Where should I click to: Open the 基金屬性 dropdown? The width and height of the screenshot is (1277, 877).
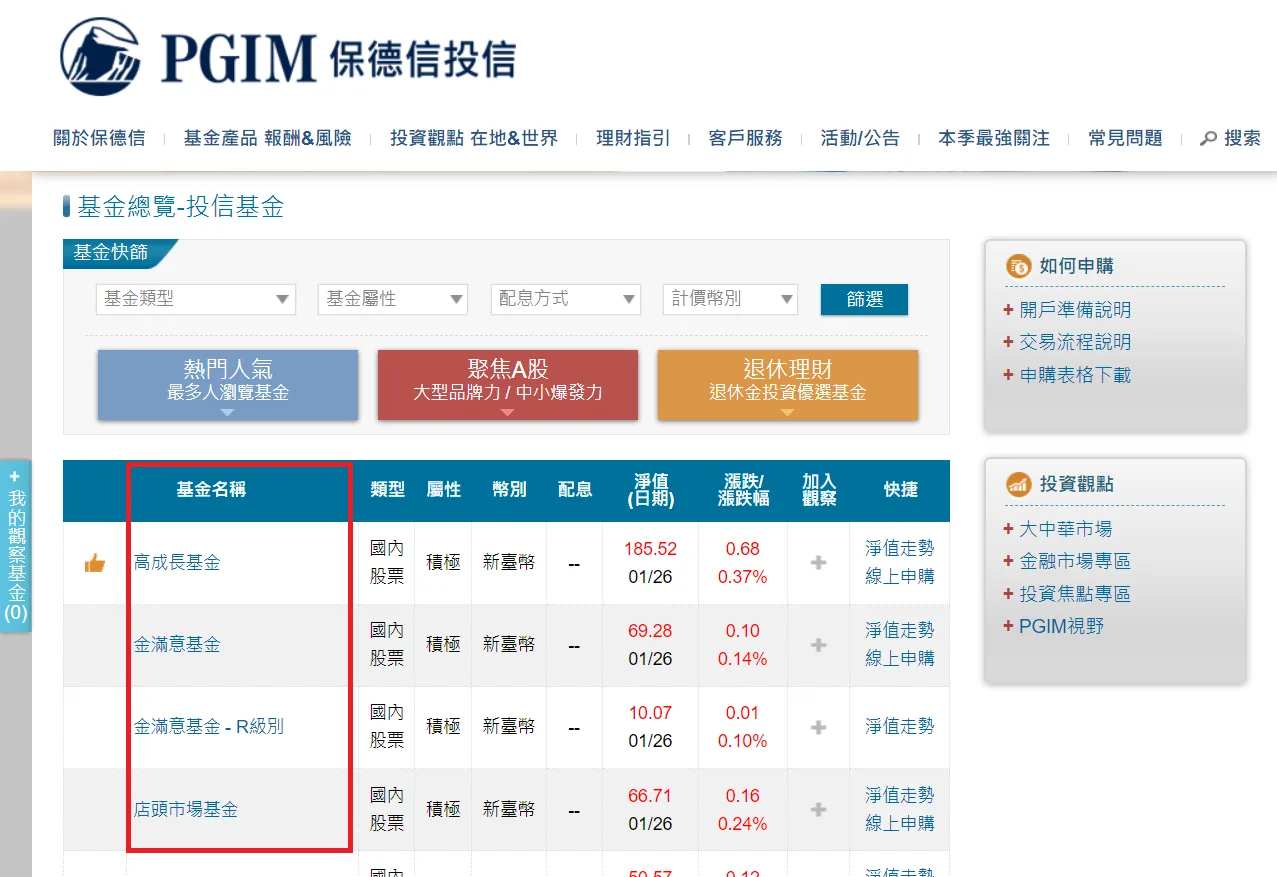point(393,299)
